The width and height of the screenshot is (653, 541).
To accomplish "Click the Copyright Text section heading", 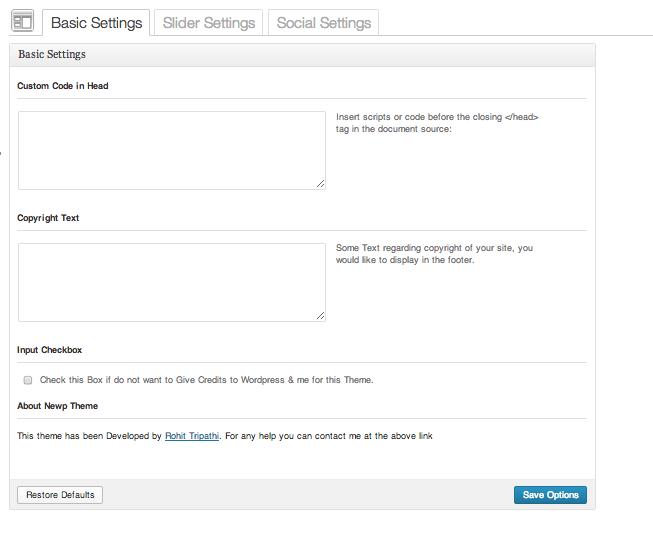I will click(48, 218).
